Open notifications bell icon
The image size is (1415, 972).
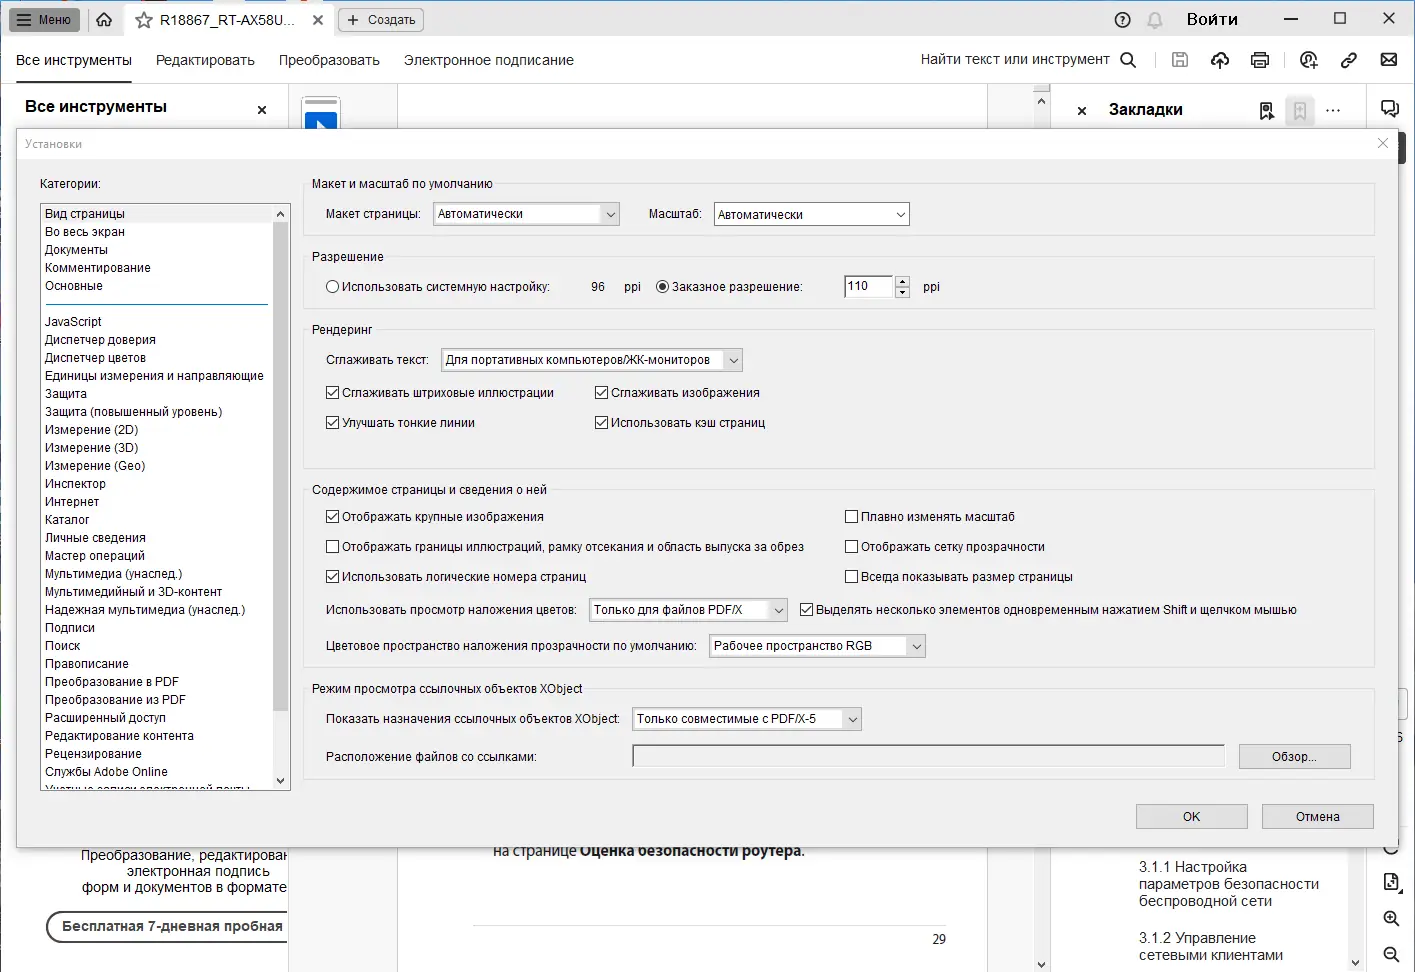coord(1155,20)
